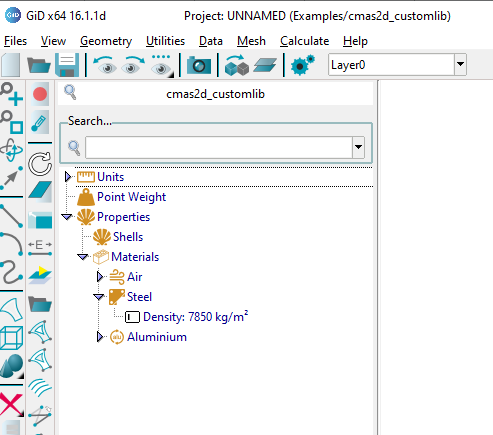Select the Create NURBS curve tool
Viewport: 493px width, 435px height.
[11, 272]
